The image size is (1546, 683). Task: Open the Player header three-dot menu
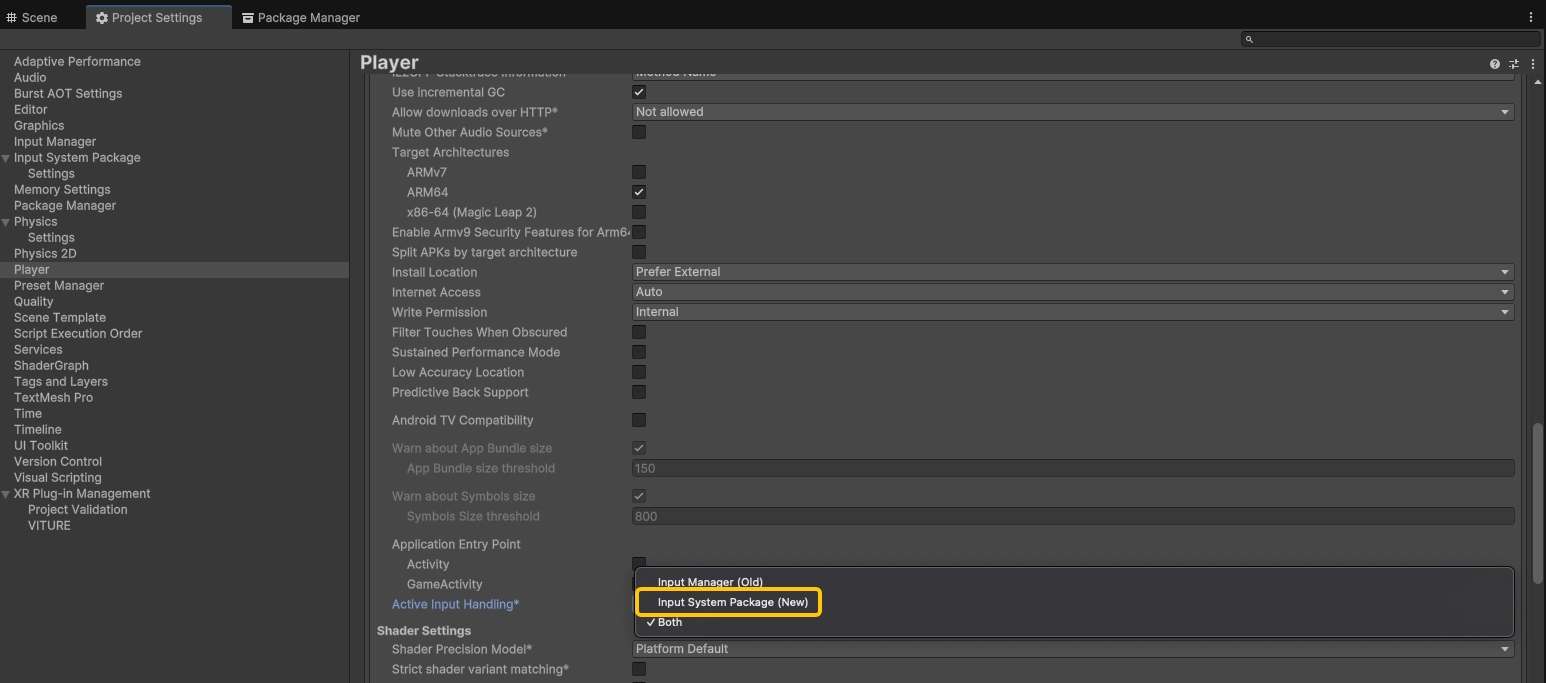[x=1533, y=64]
